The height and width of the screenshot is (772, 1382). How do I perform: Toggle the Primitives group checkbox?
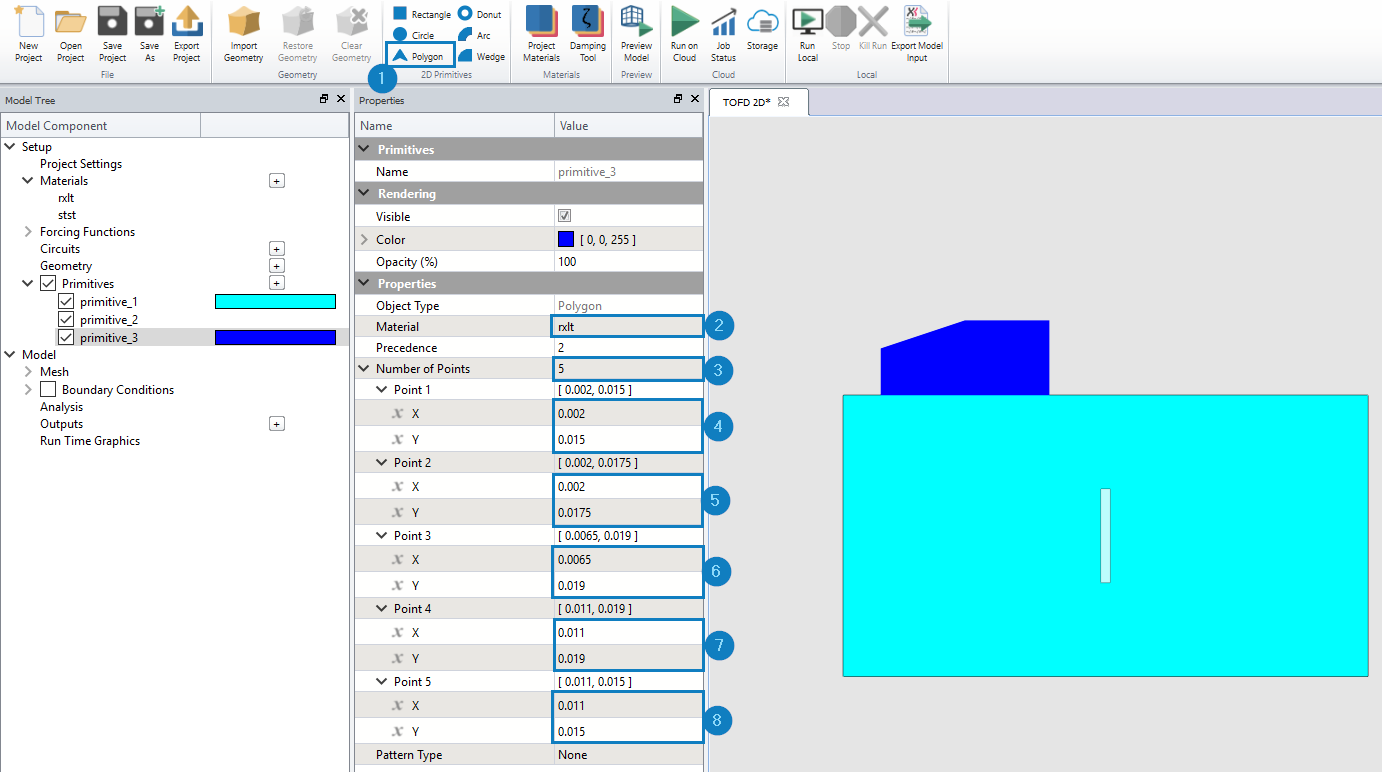point(47,284)
